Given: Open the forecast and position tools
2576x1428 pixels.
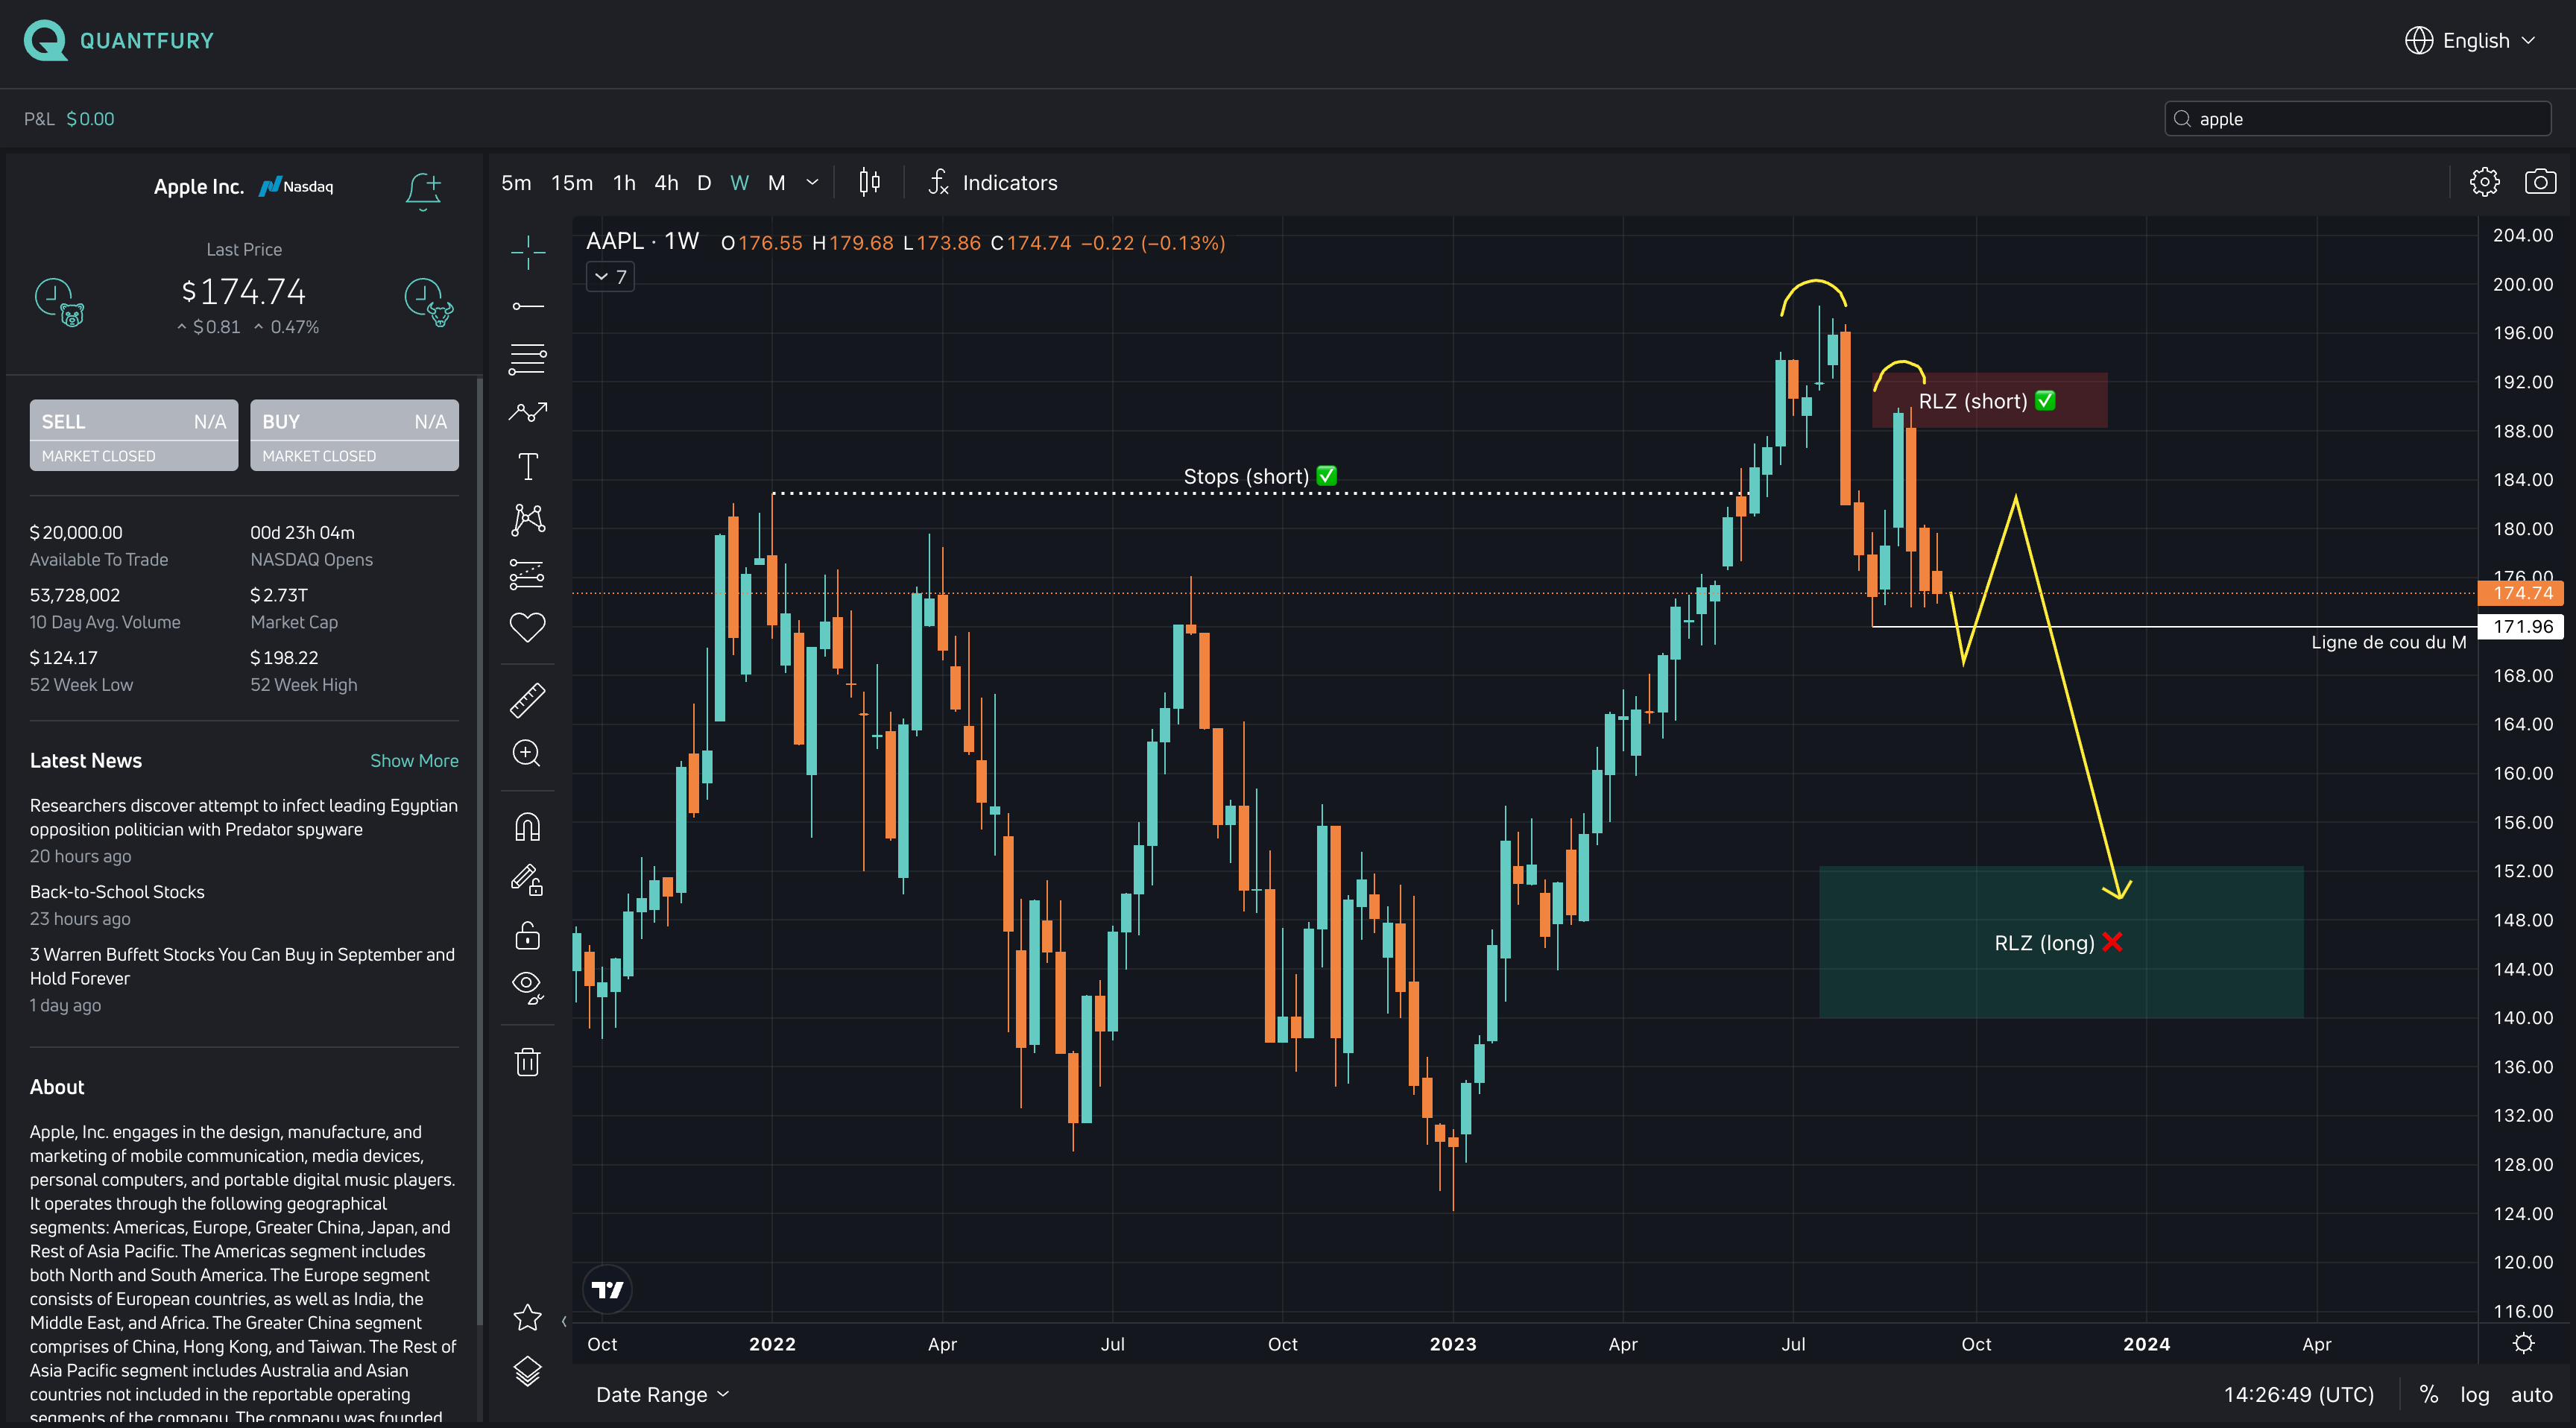Looking at the screenshot, I should (527, 573).
